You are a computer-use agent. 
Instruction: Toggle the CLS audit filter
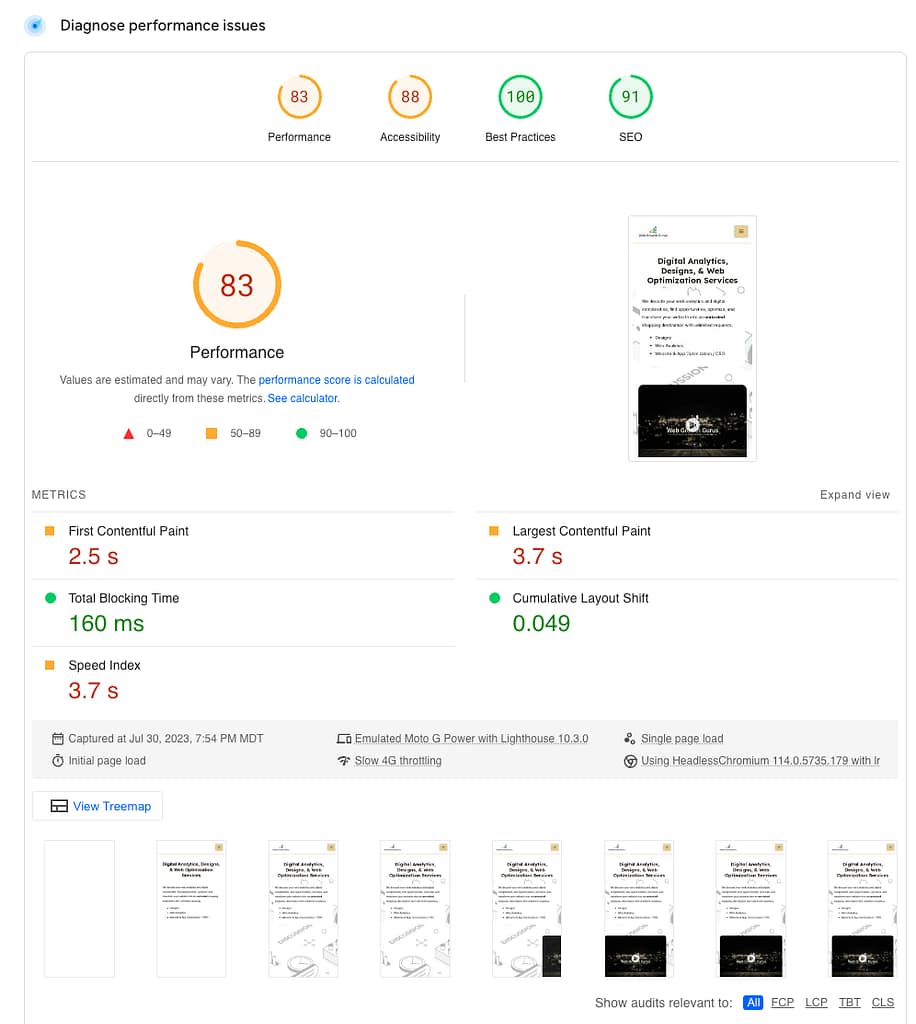(x=883, y=1002)
